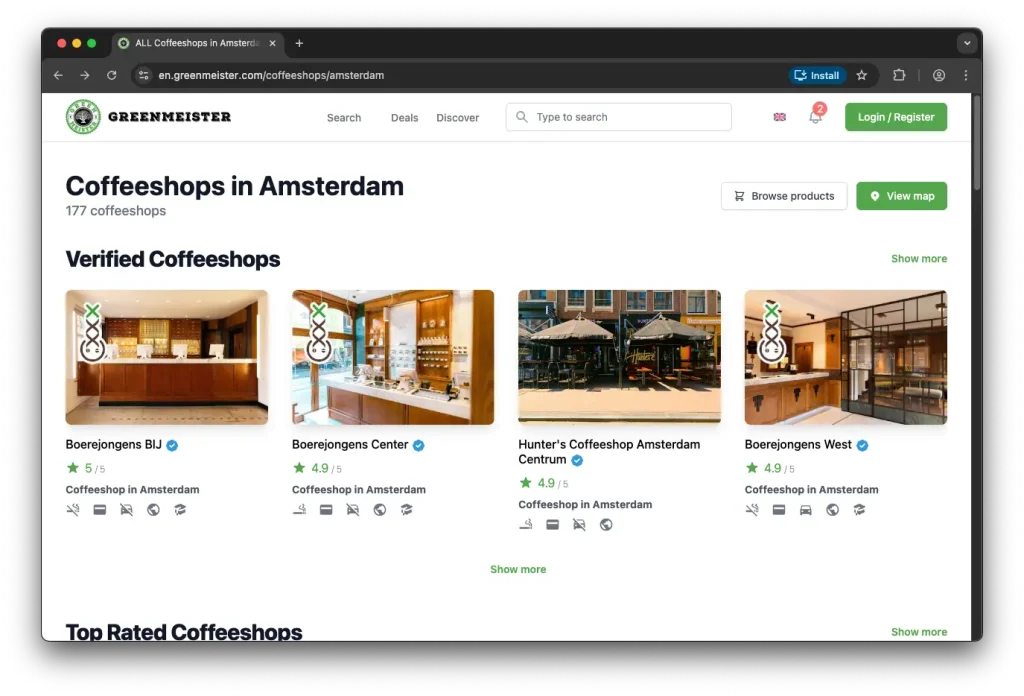The height and width of the screenshot is (696, 1024).
Task: Click the browser profile account icon
Action: pyautogui.click(x=938, y=75)
